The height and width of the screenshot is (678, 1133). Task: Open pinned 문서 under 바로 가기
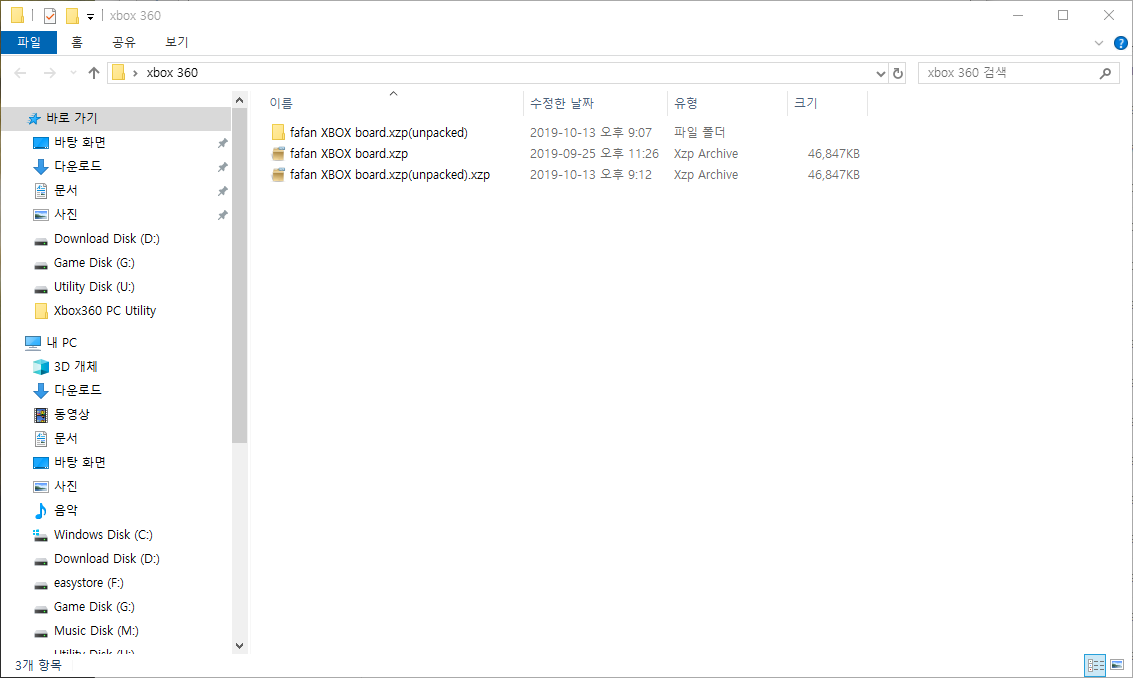pyautogui.click(x=66, y=190)
